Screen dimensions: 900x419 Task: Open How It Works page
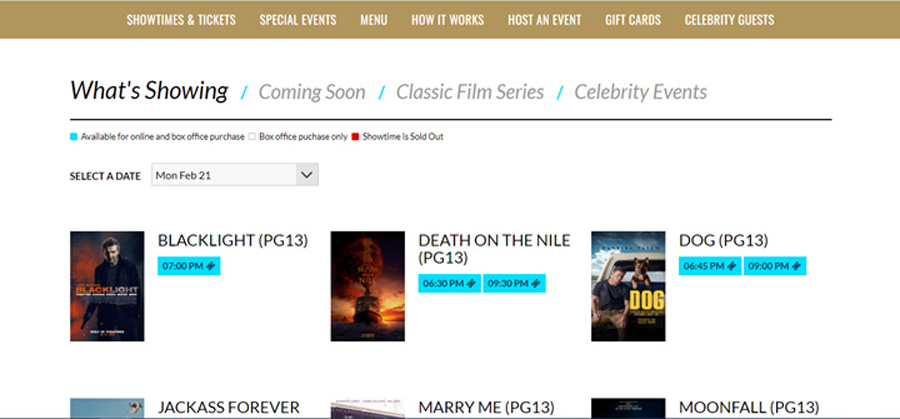tap(448, 20)
